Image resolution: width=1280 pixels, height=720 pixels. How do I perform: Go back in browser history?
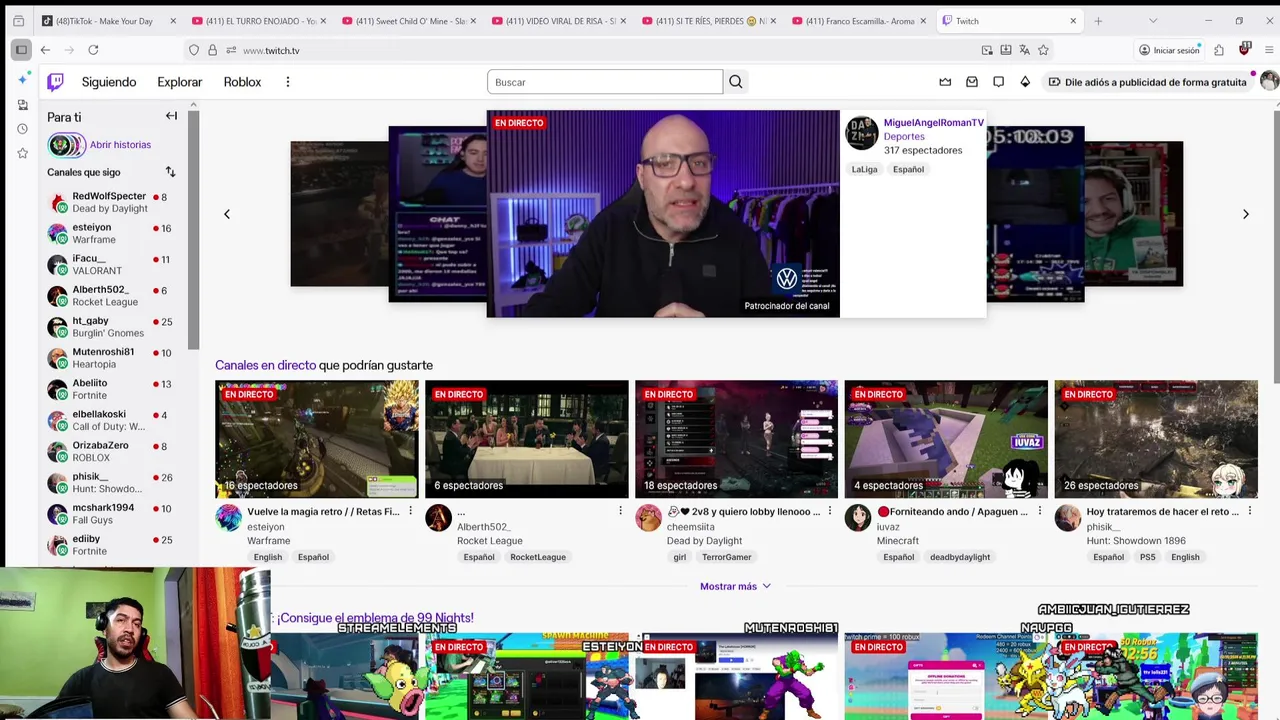coord(45,50)
